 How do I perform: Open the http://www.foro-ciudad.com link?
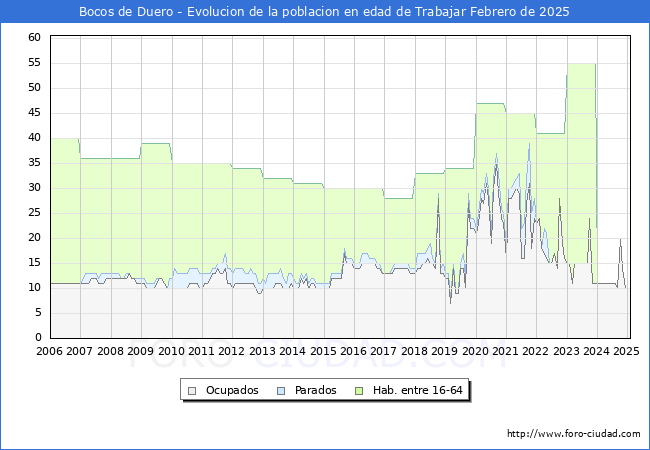[x=574, y=434]
